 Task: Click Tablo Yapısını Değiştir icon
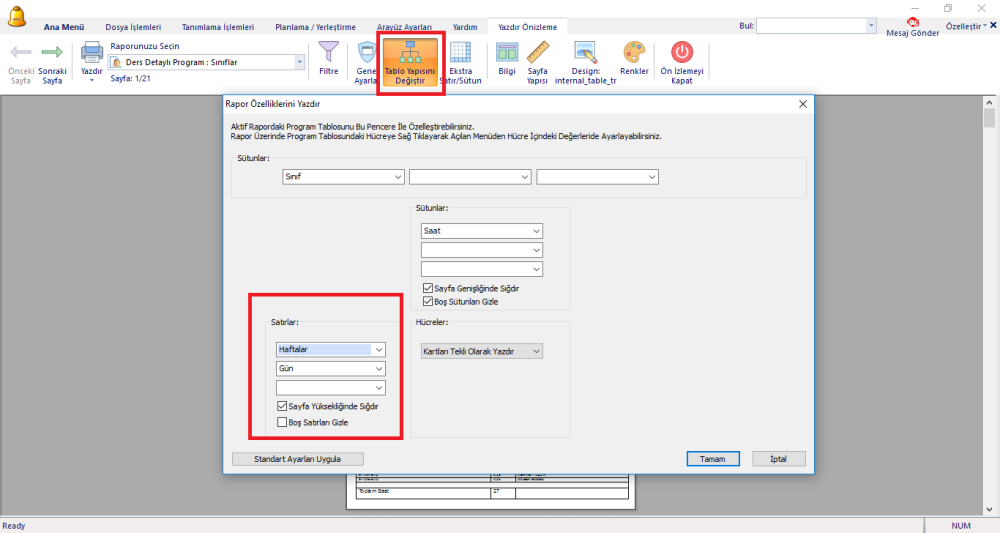410,53
